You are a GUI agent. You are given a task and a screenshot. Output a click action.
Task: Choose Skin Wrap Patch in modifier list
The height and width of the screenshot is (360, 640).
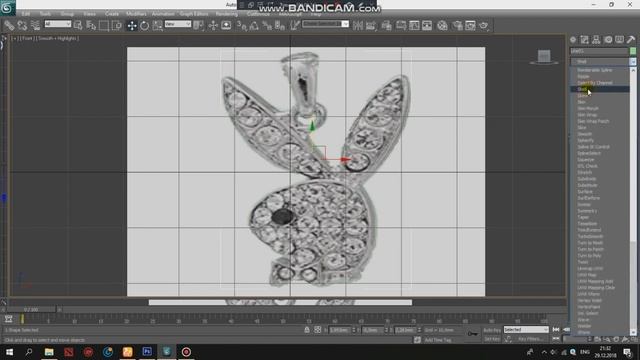600,121
